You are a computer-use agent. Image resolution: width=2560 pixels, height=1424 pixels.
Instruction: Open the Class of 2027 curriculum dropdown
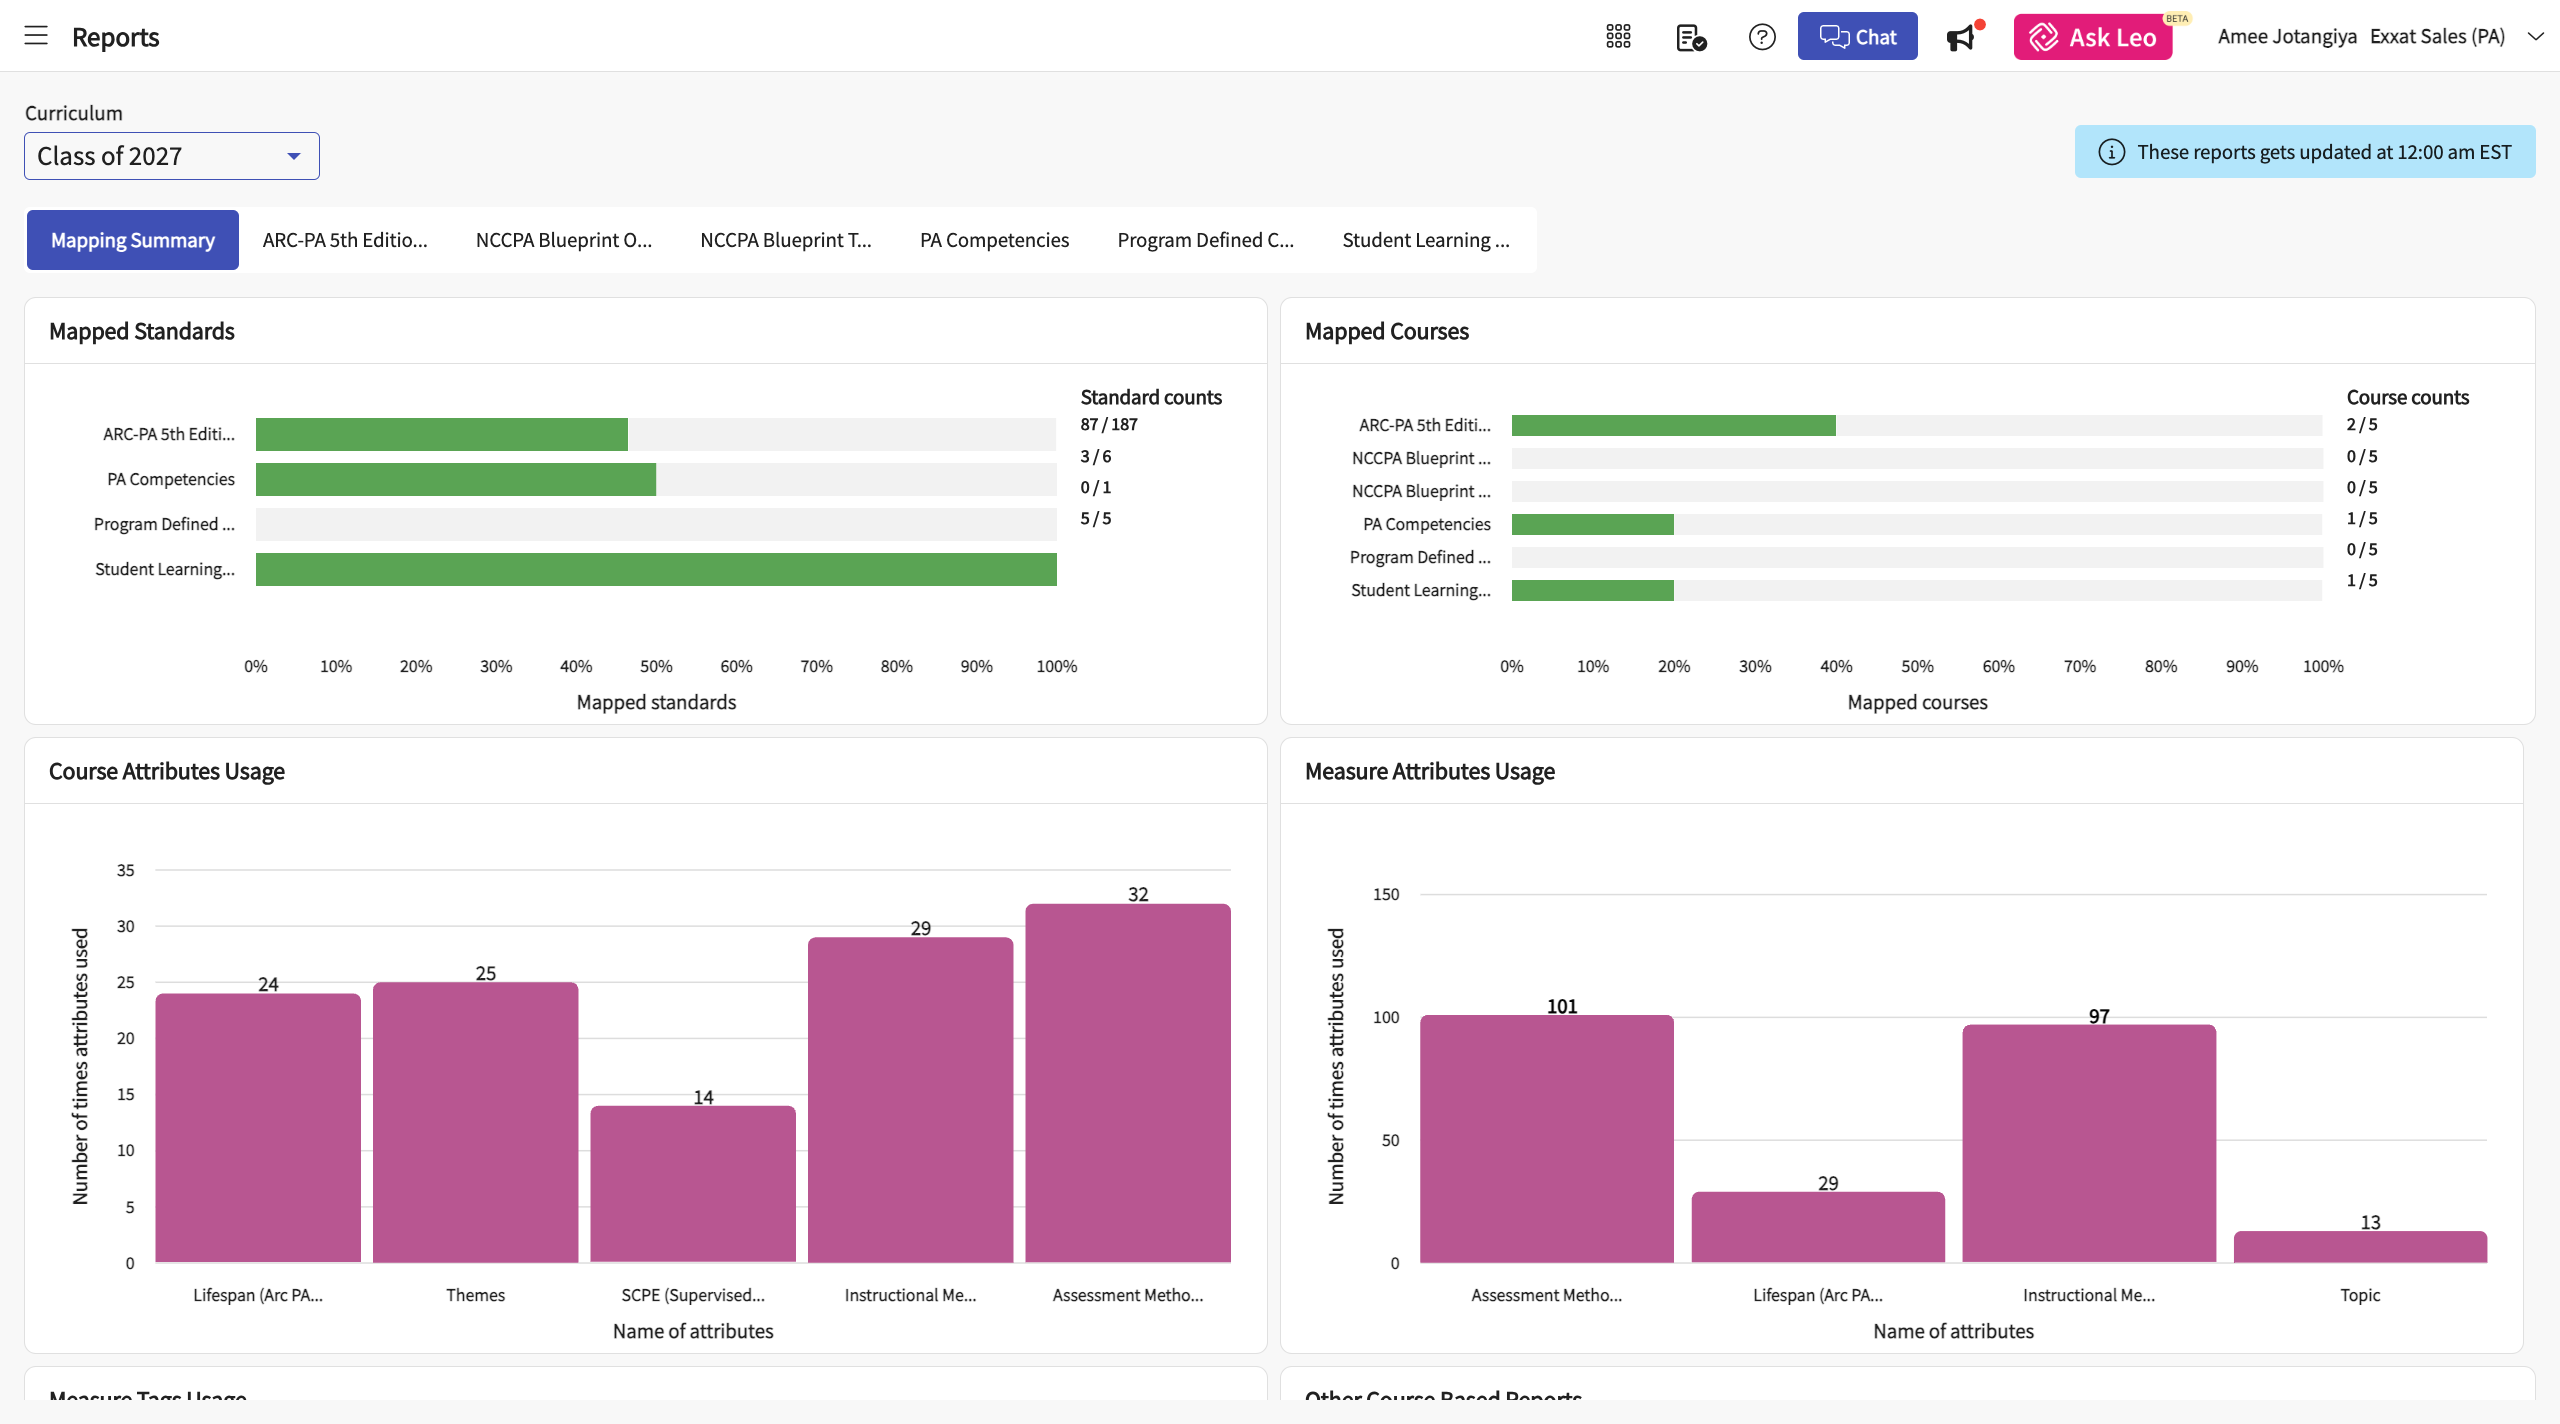pyautogui.click(x=171, y=156)
